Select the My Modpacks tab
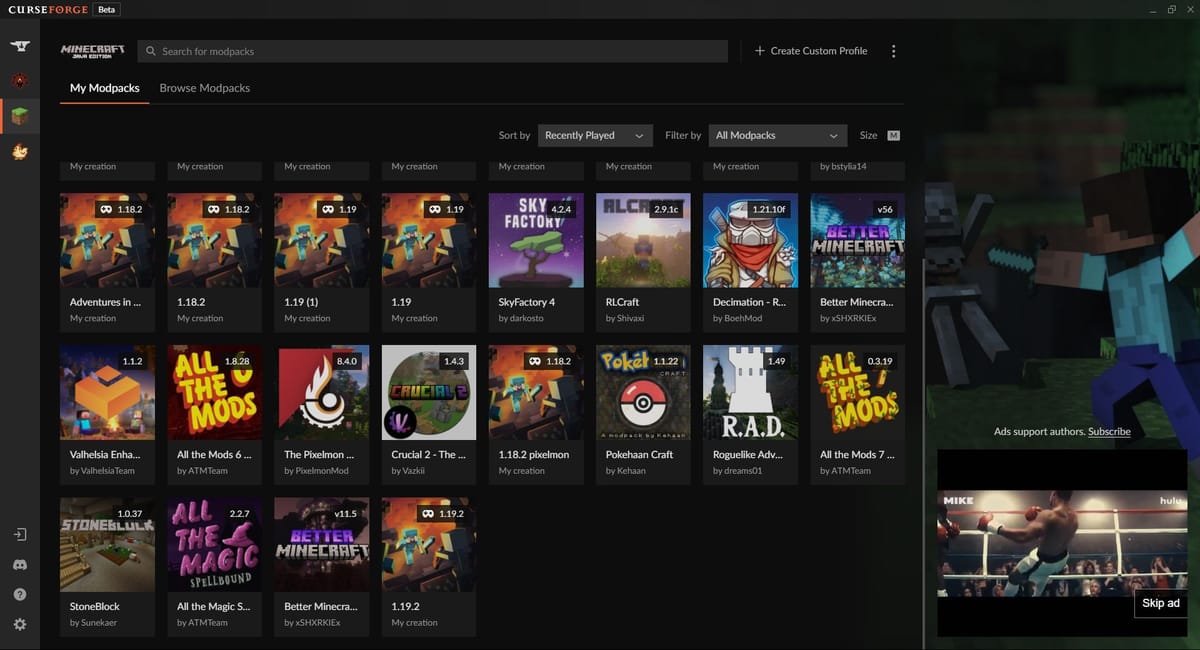The width and height of the screenshot is (1200, 650). [x=104, y=88]
